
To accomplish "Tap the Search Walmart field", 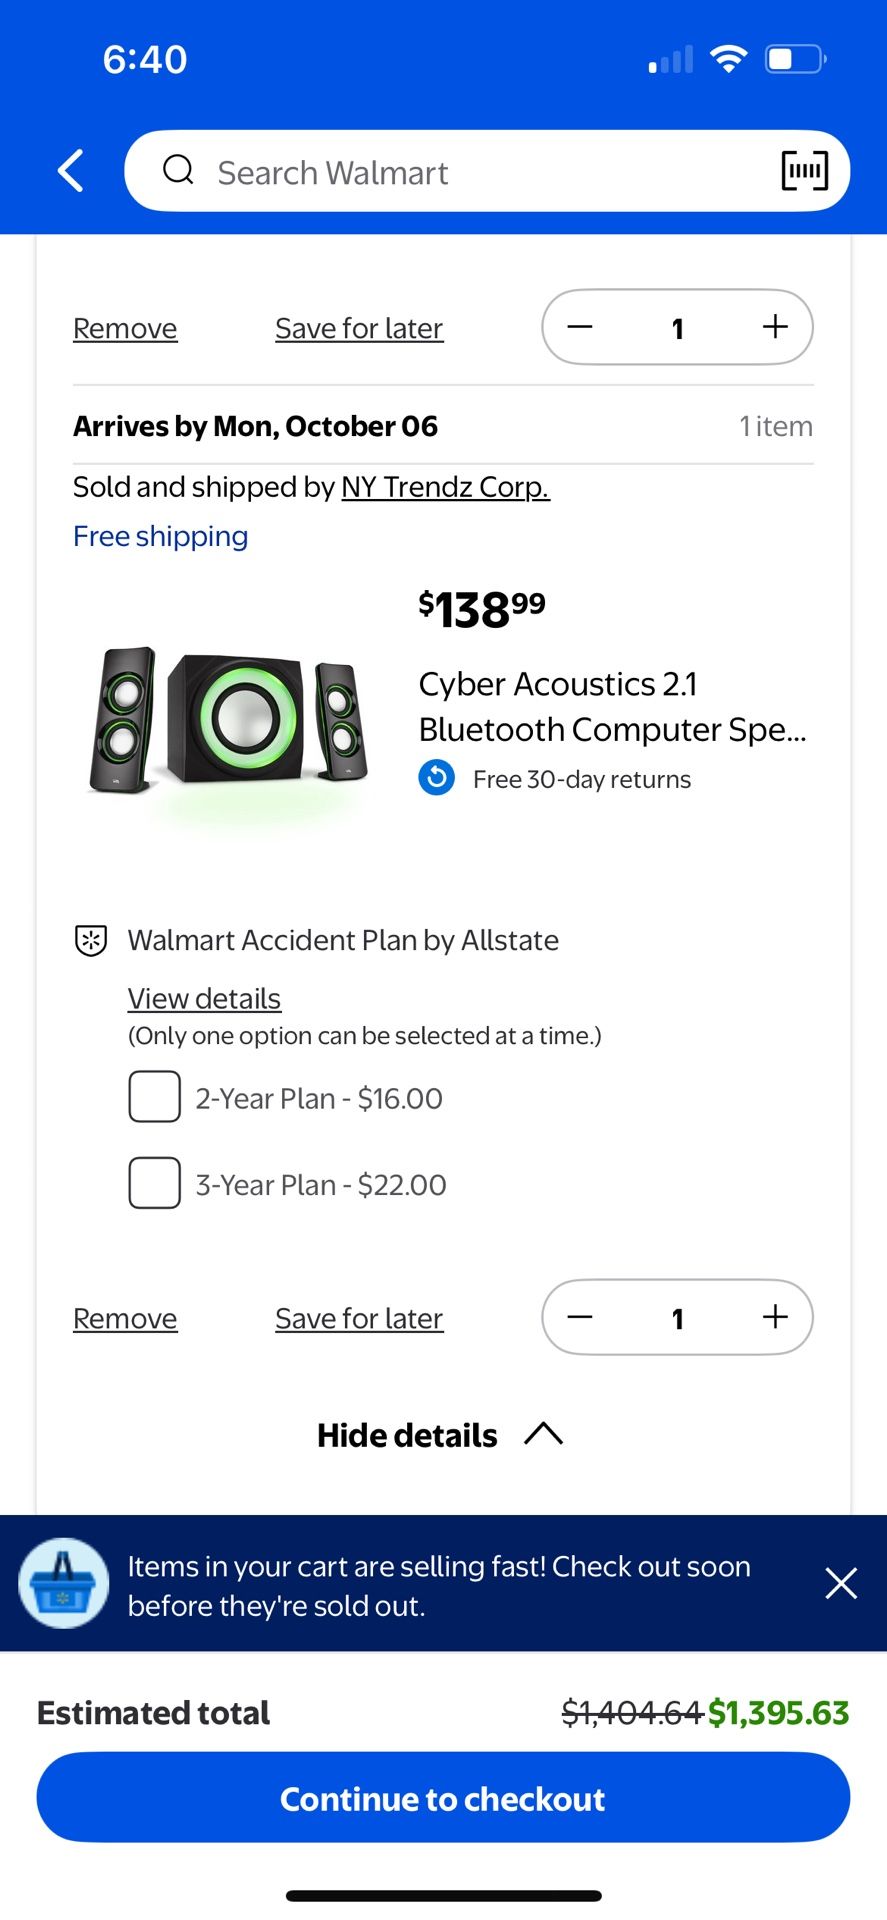I will coord(480,172).
